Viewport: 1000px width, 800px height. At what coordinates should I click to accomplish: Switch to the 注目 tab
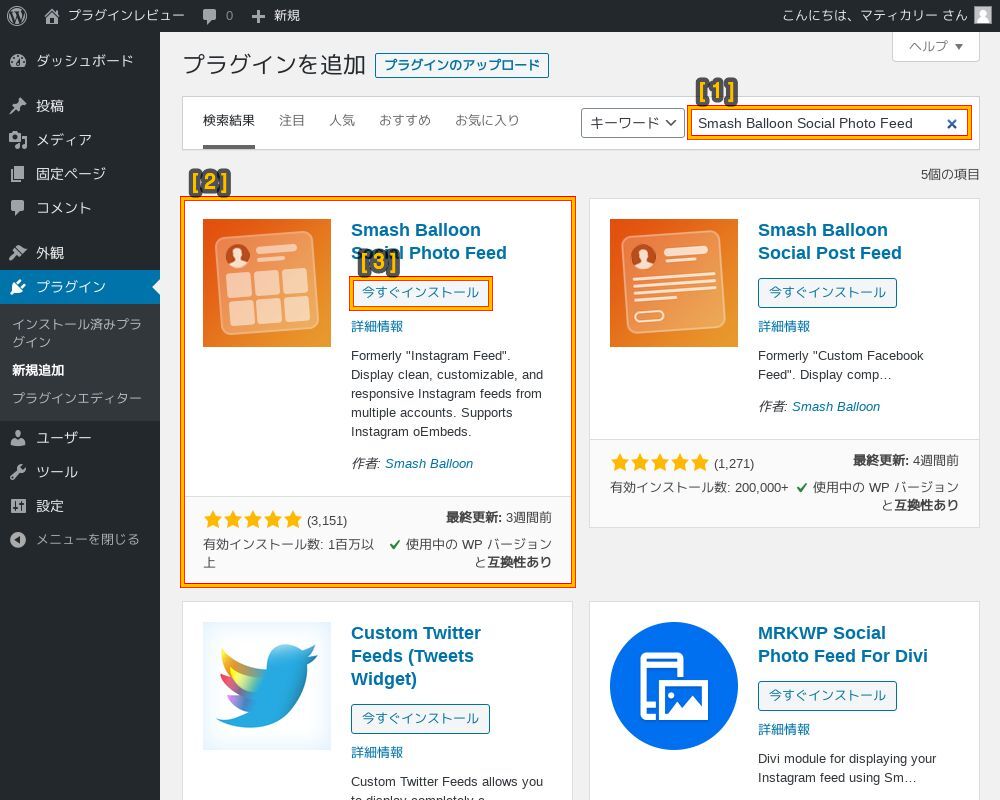(x=291, y=121)
